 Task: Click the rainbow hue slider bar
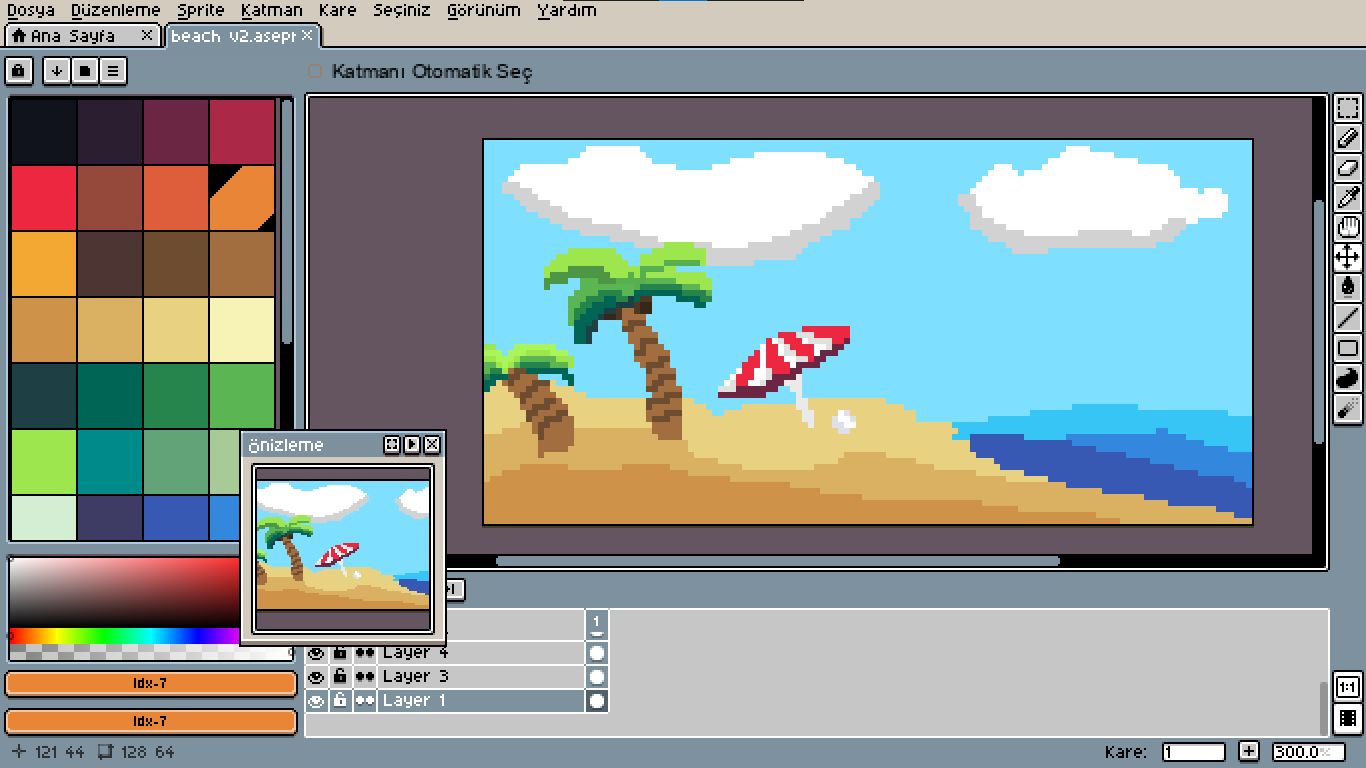point(125,635)
